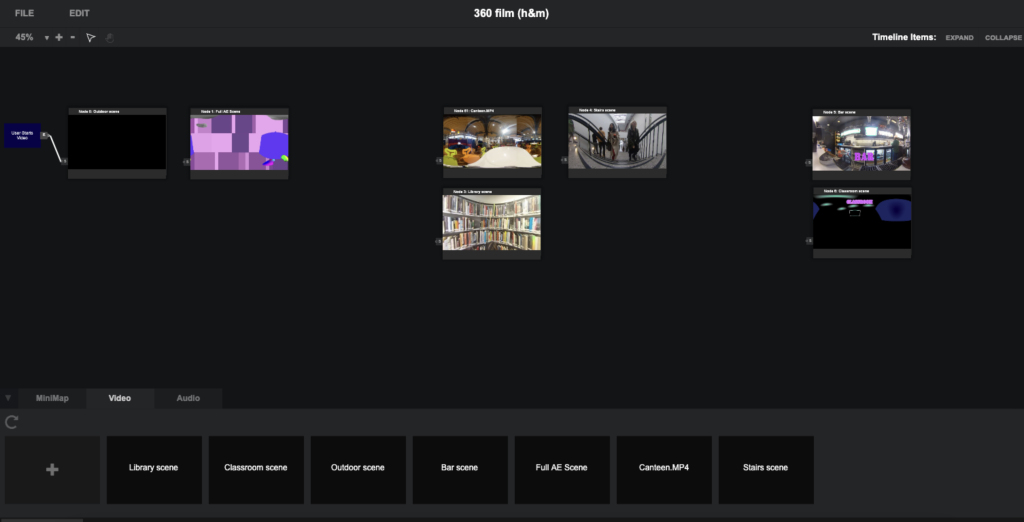Click the input port of Canteen.MP4 node

click(440, 160)
